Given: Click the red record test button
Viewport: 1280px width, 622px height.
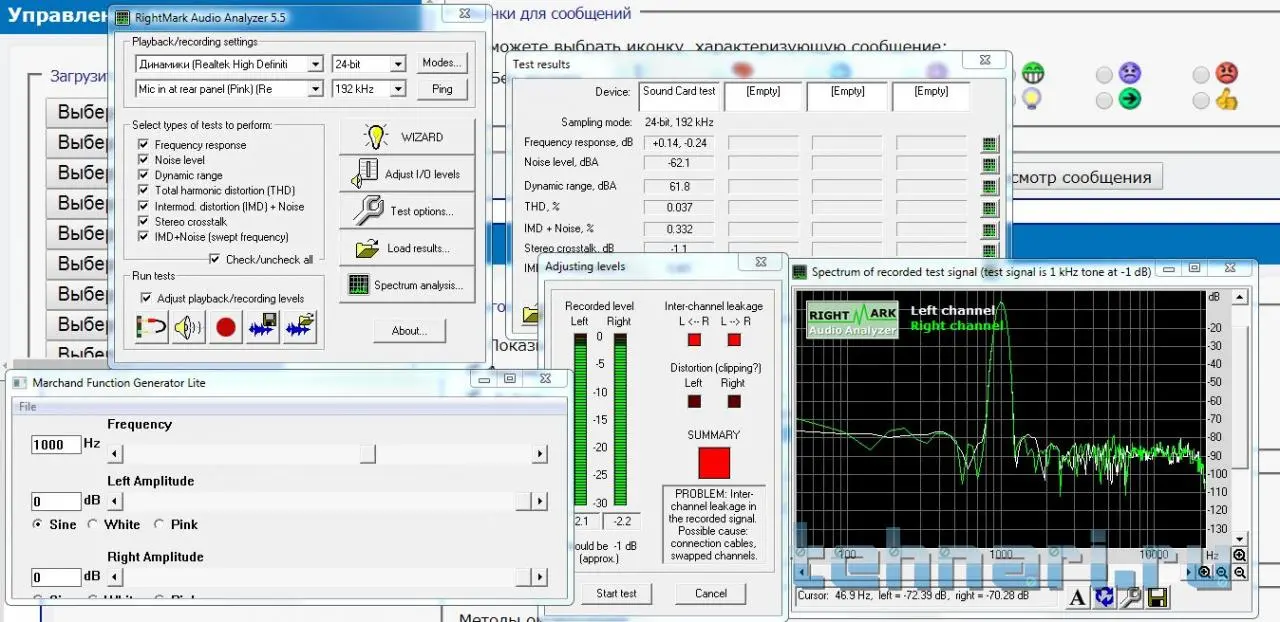Looking at the screenshot, I should click(226, 328).
